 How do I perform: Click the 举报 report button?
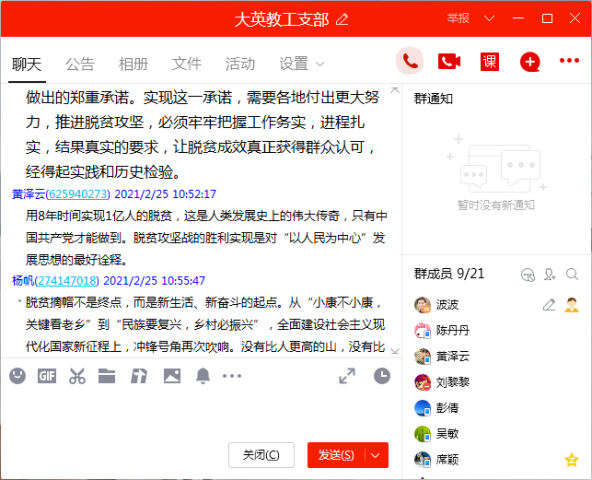click(458, 18)
